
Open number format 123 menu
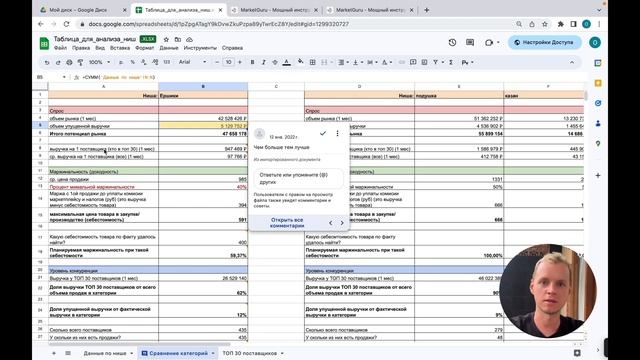167,62
